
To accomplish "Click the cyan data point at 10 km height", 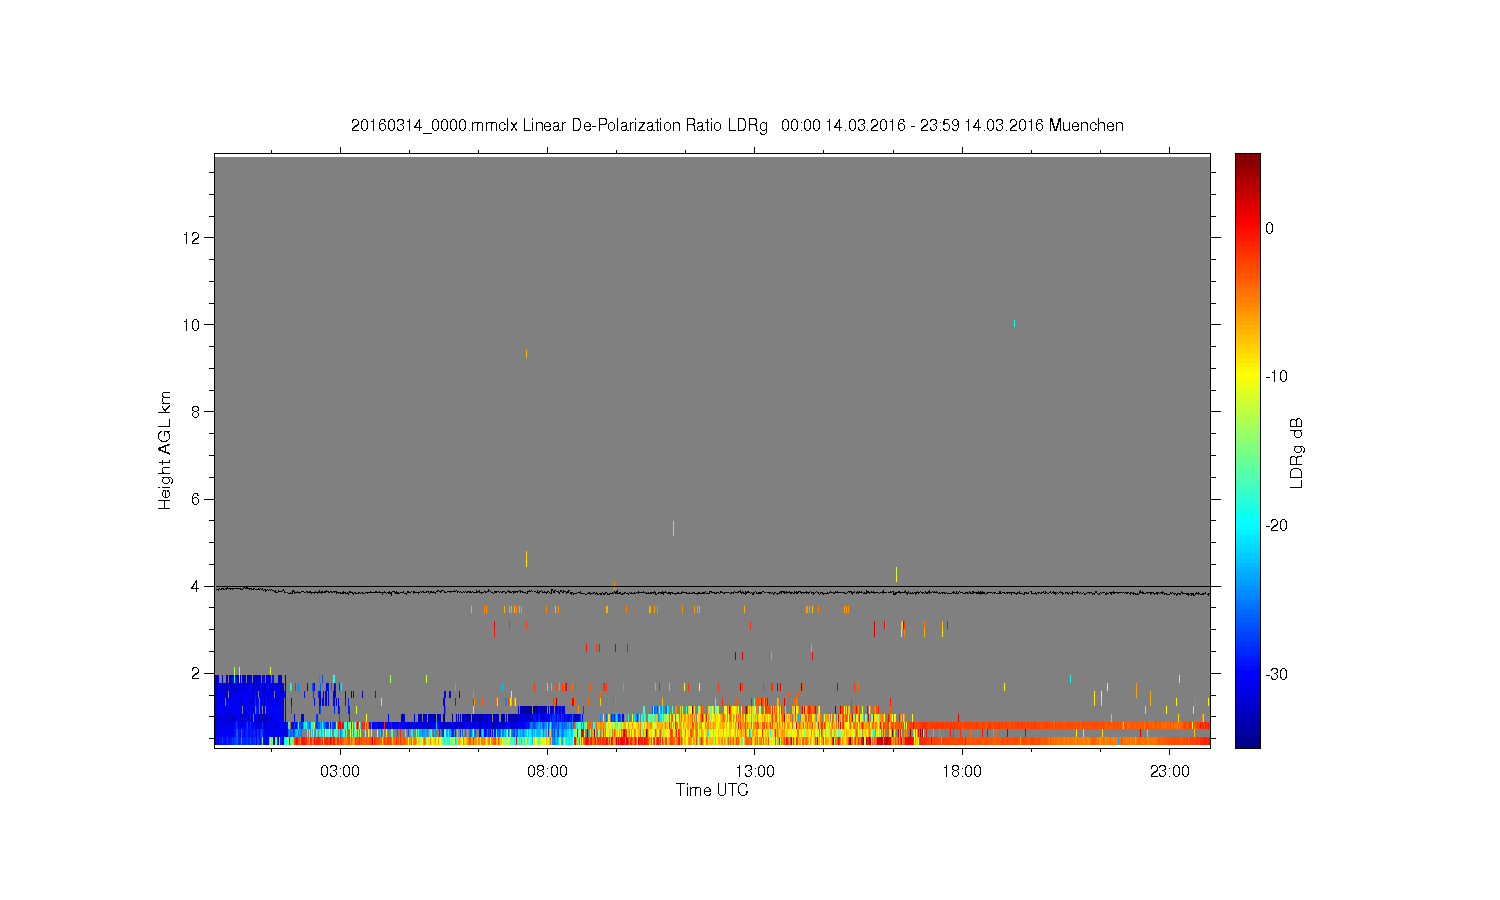I will [1014, 324].
